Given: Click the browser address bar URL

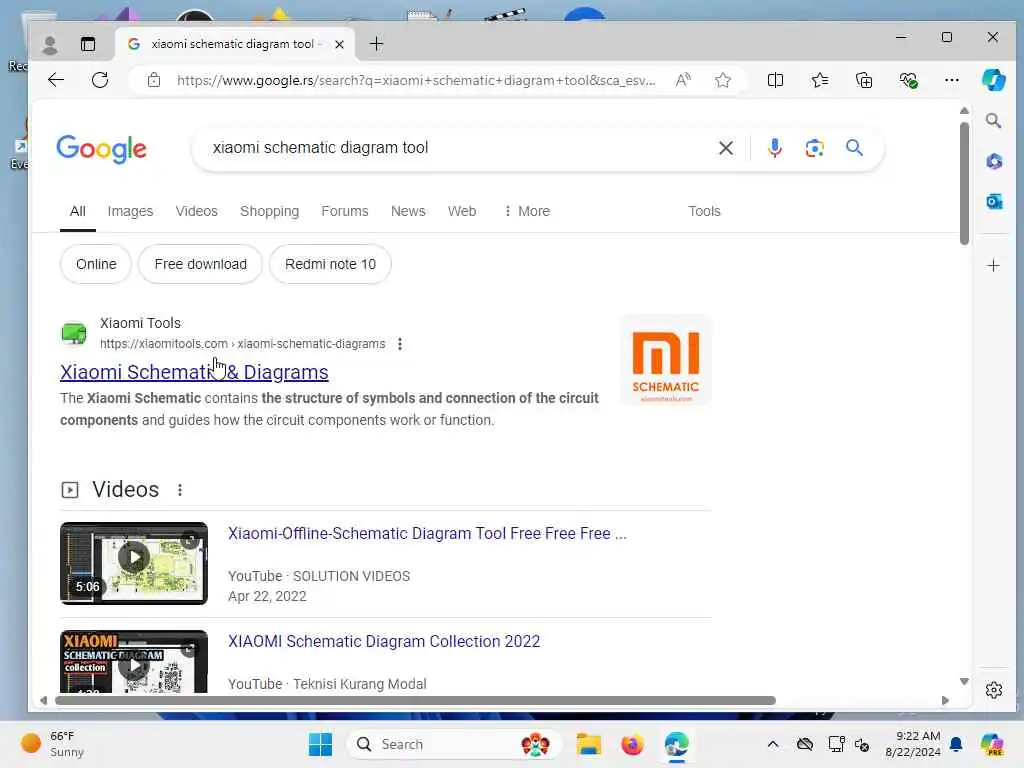Looking at the screenshot, I should click(416, 80).
